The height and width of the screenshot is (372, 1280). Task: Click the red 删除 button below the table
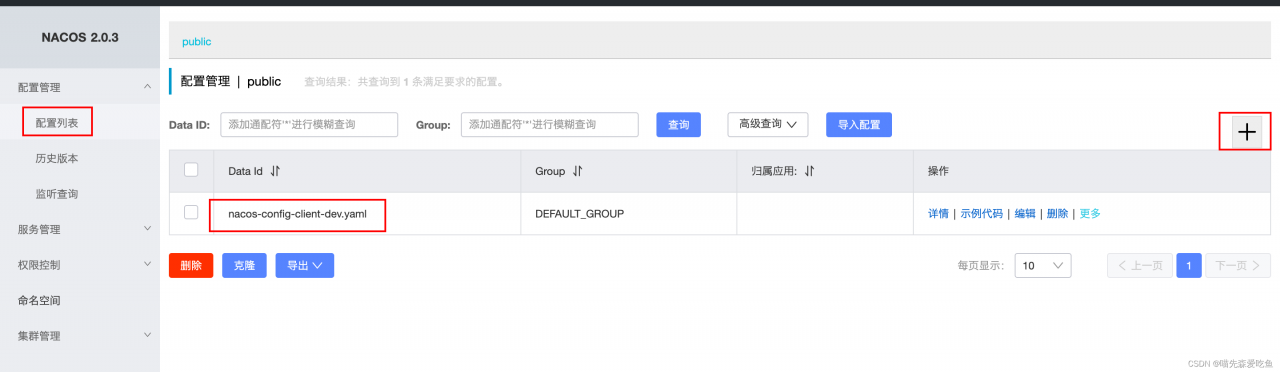point(190,265)
